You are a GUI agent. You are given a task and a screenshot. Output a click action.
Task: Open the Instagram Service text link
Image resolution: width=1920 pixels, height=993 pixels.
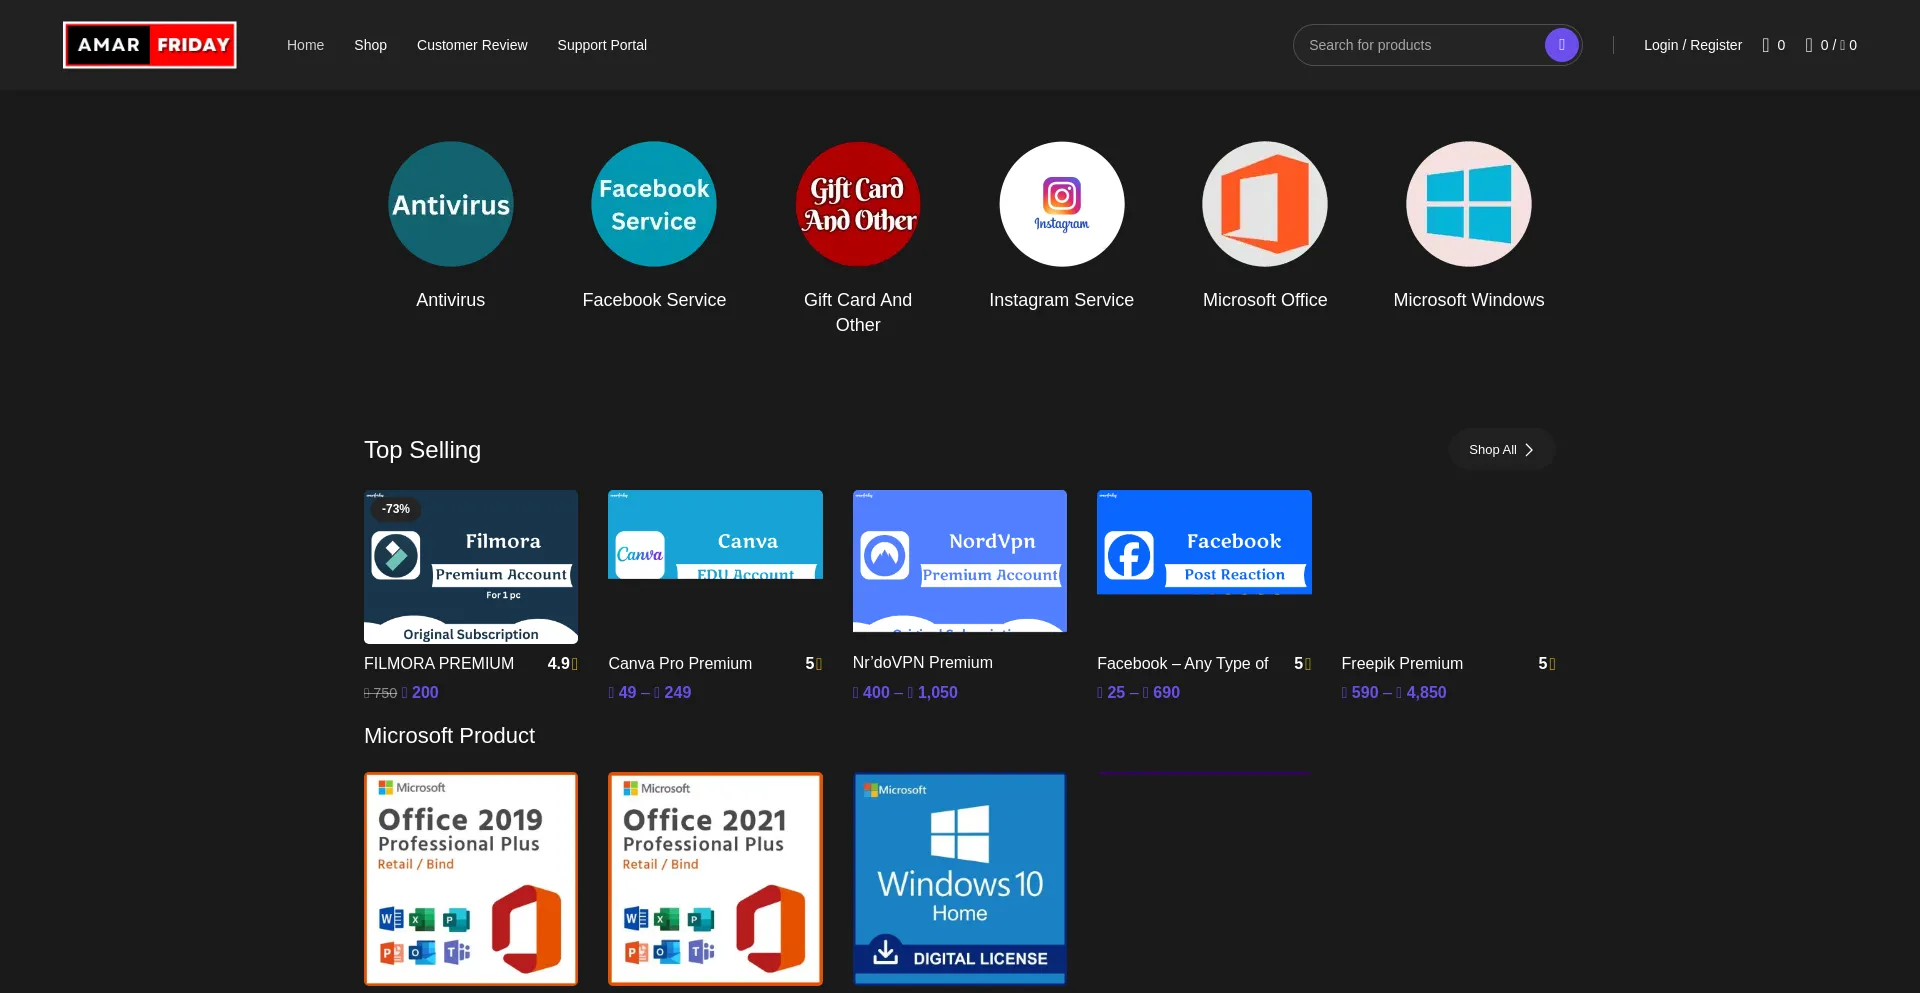(x=1062, y=300)
